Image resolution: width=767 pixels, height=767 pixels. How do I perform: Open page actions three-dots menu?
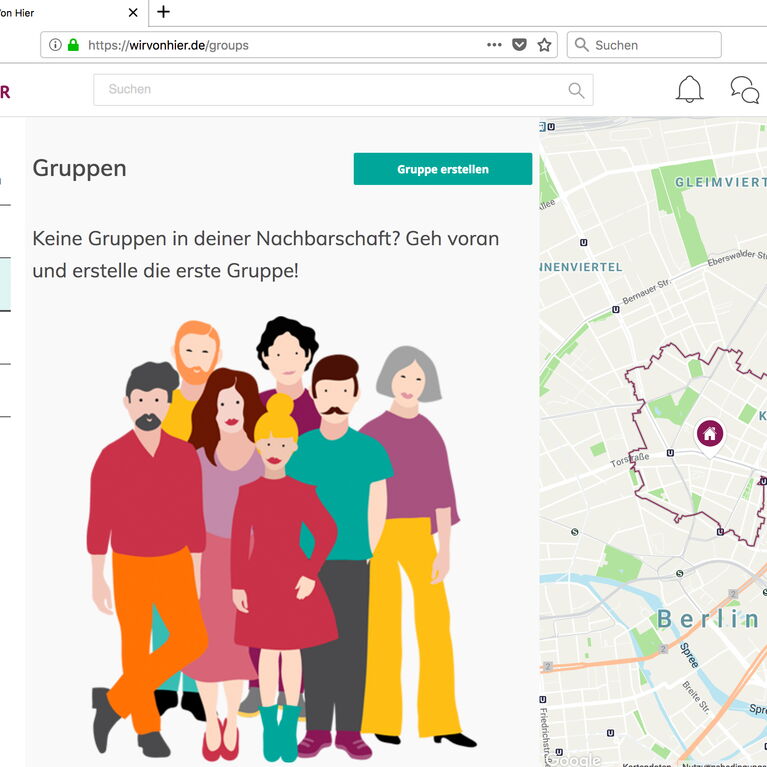tap(494, 45)
